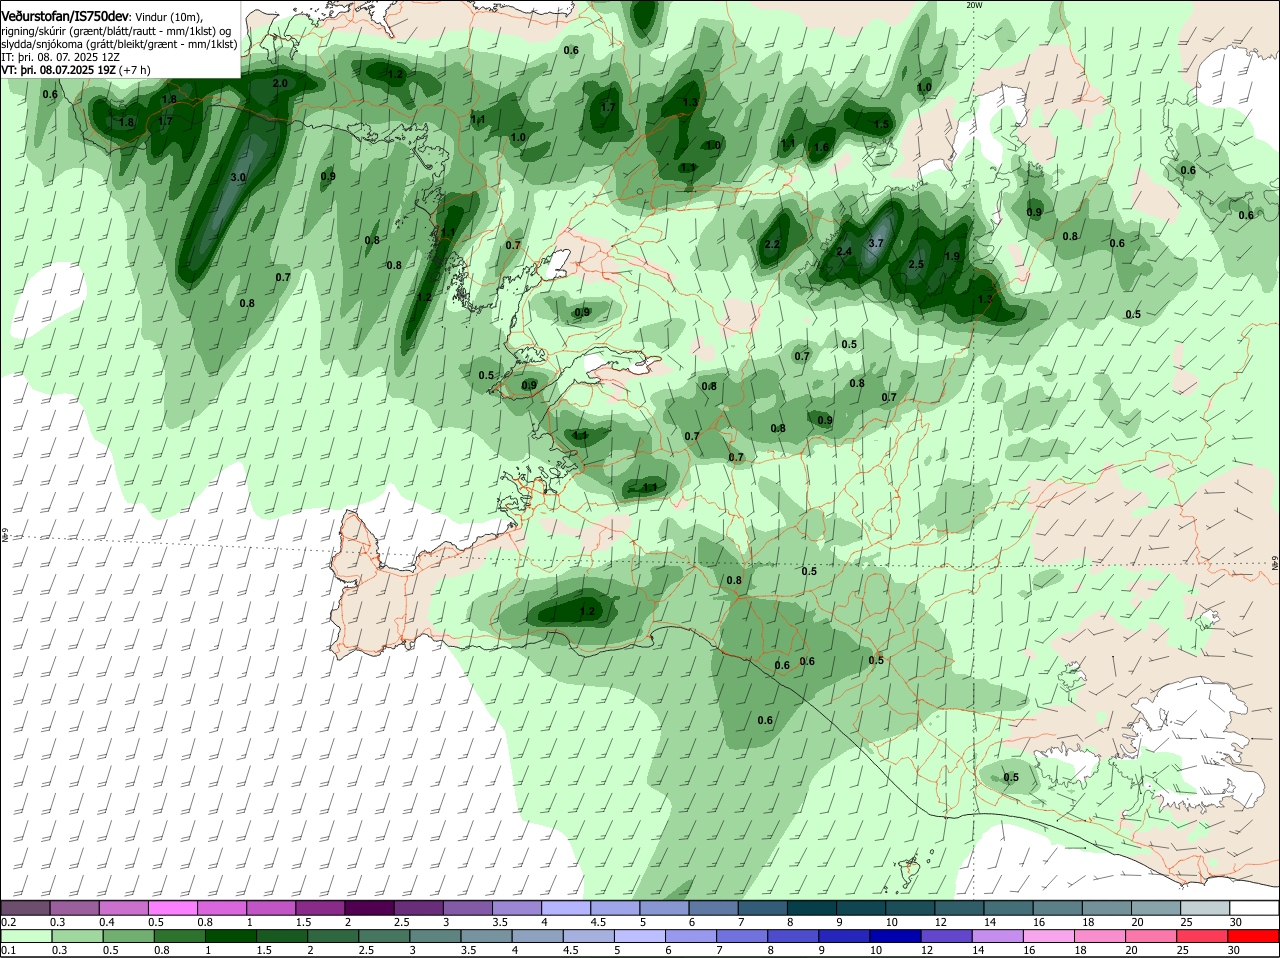Click the Veðurstofan/IS750dev title text
Viewport: 1280px width, 958px height.
coord(65,17)
